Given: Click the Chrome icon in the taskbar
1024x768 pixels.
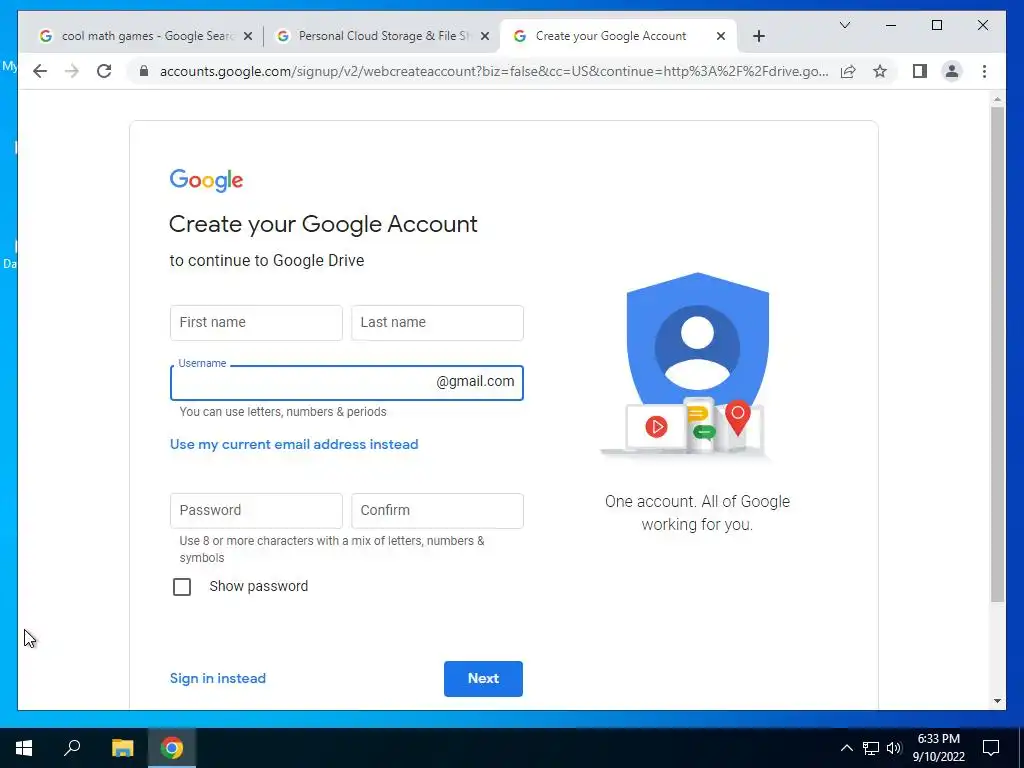Looking at the screenshot, I should 172,748.
